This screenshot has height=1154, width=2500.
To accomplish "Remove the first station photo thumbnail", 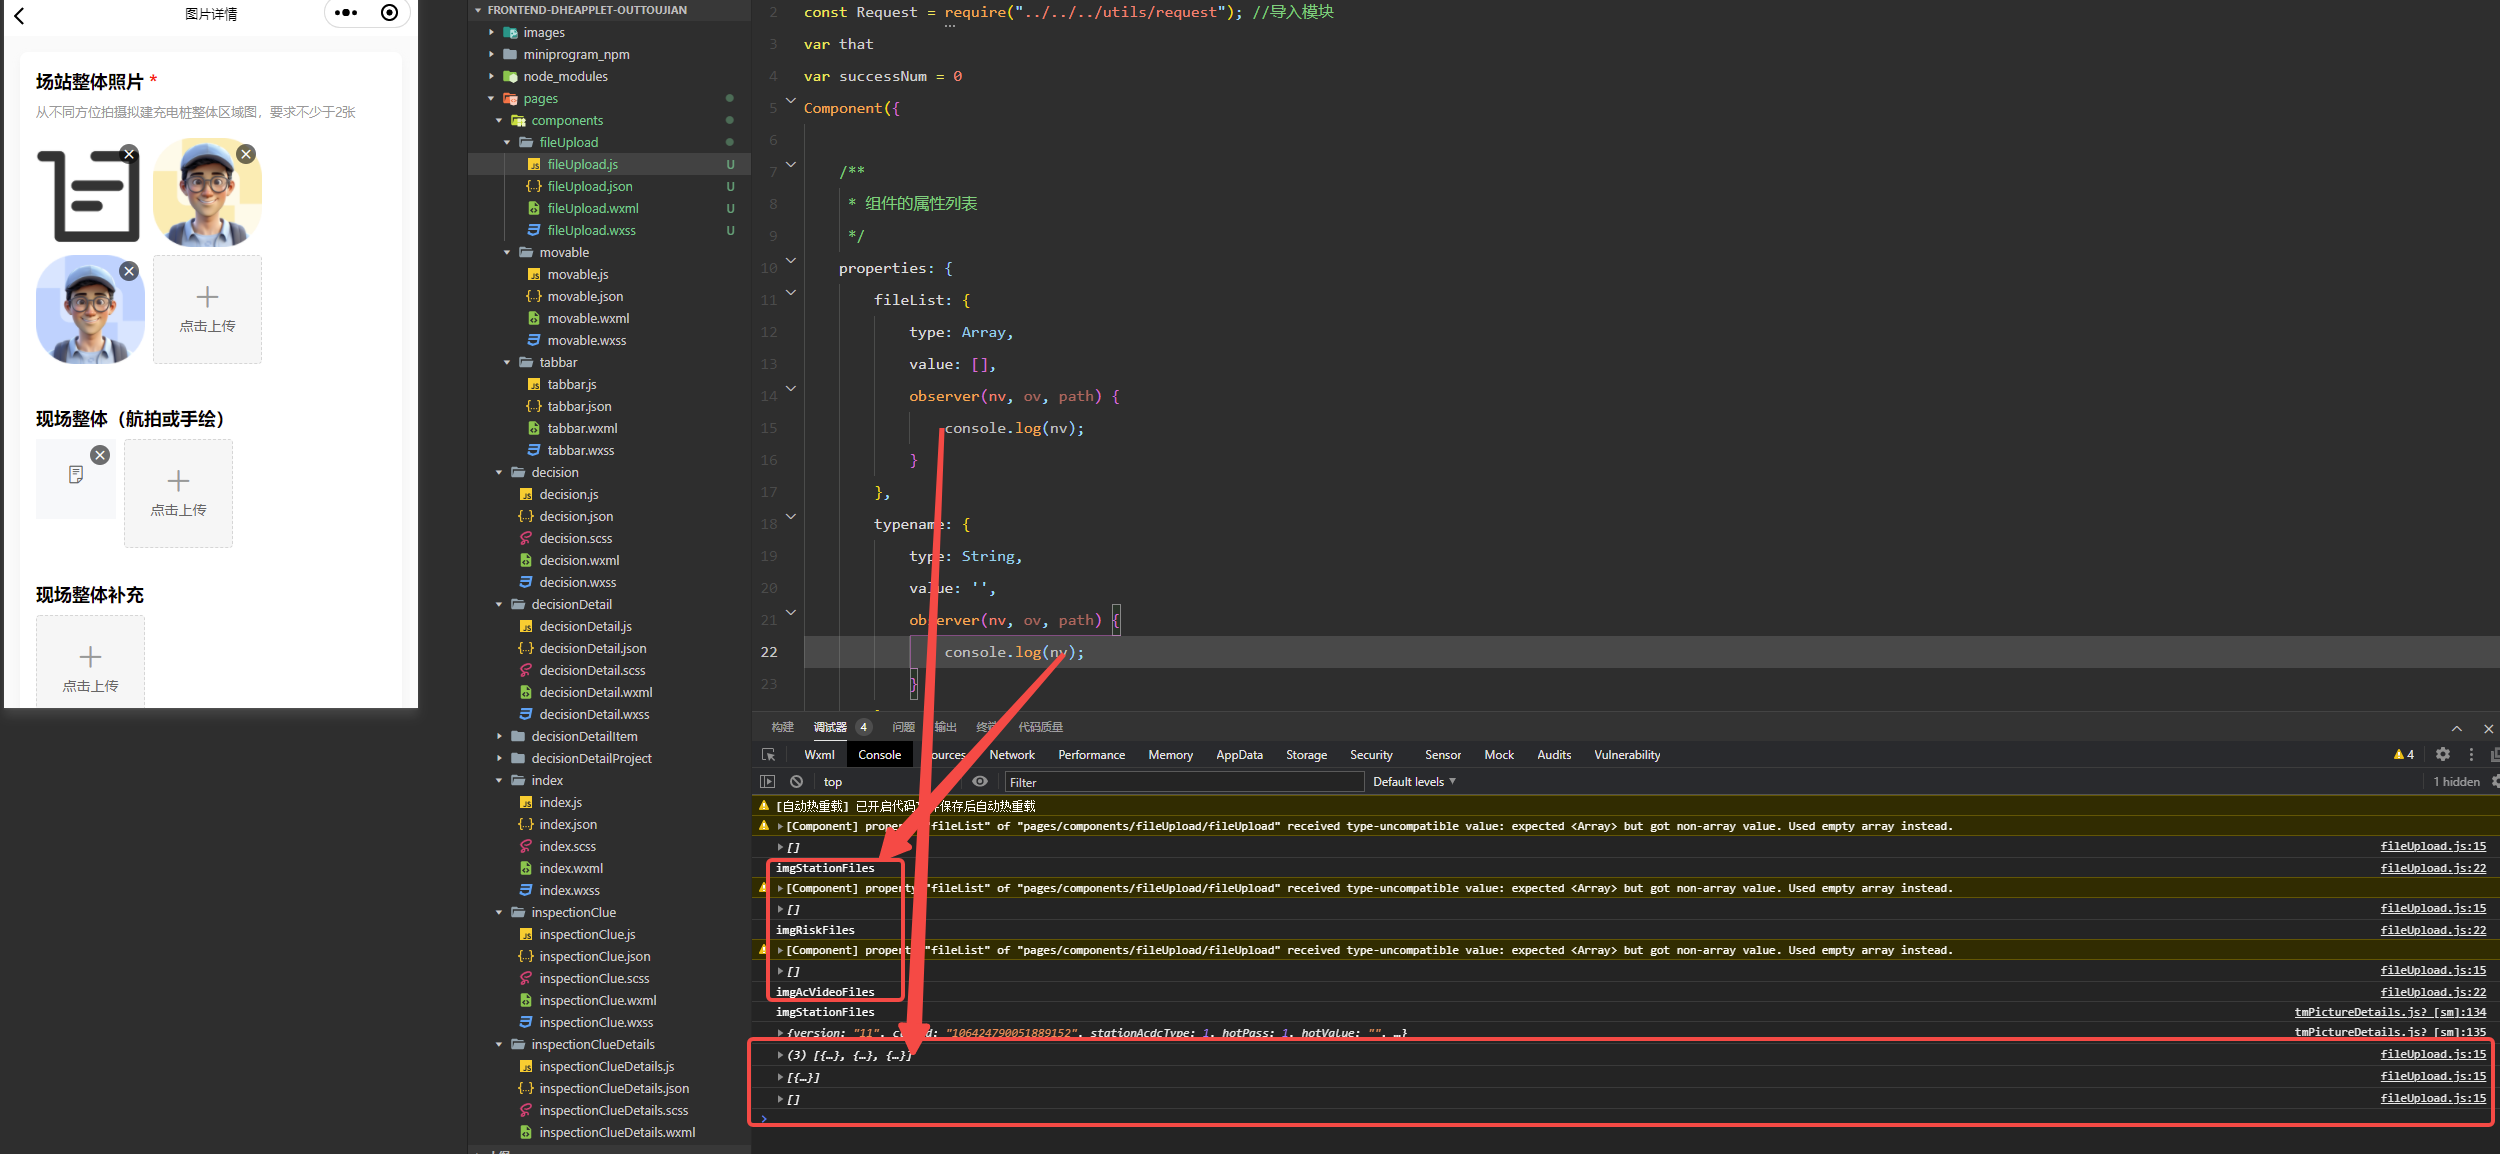I will click(129, 154).
